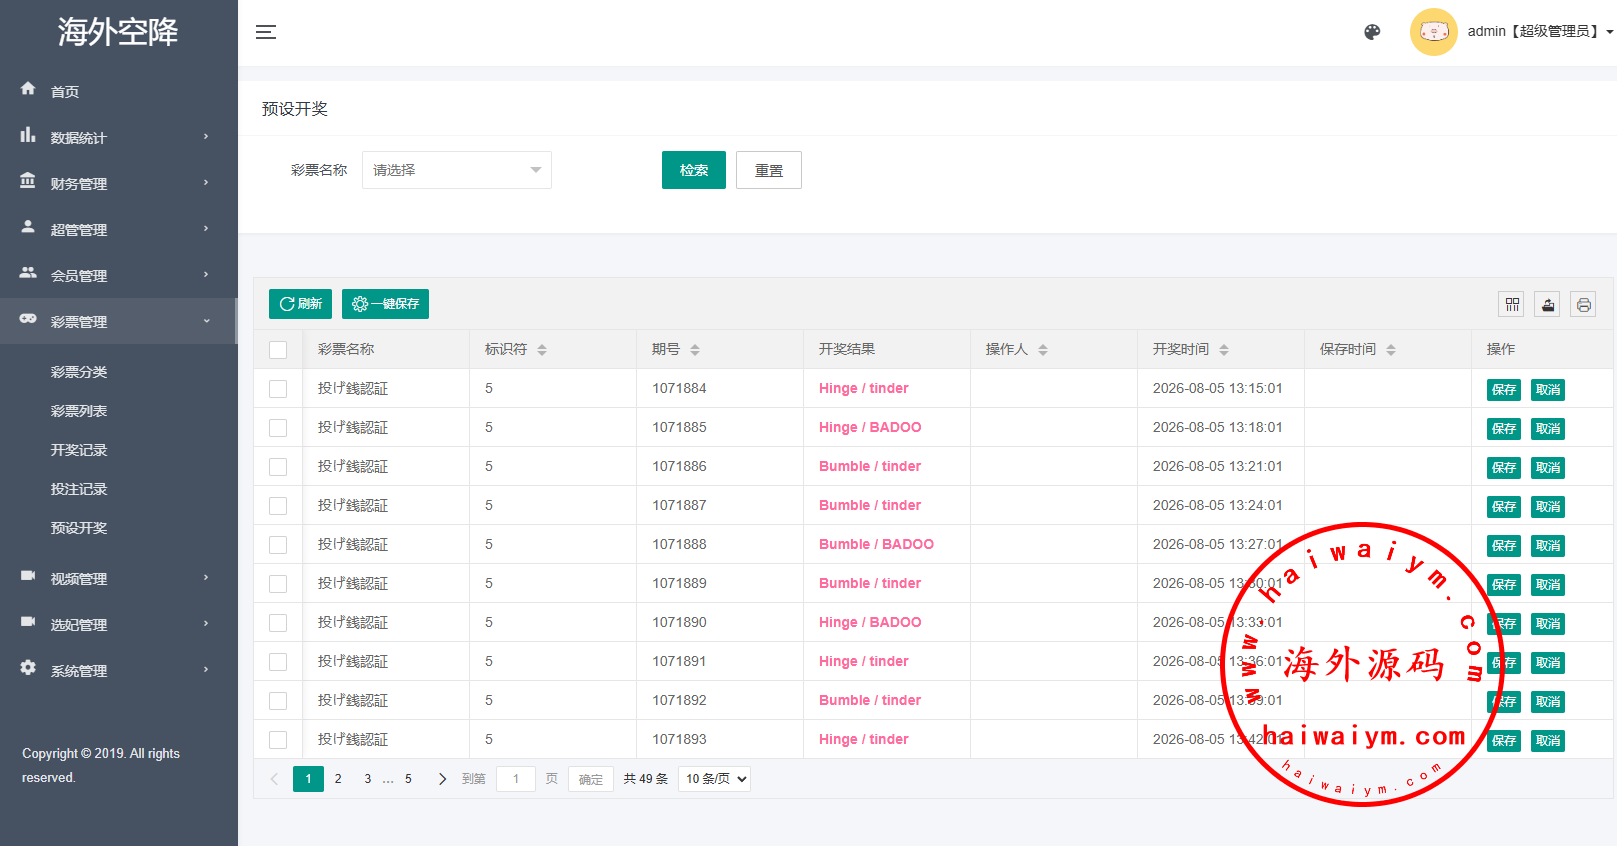Sort by 开奖时间 column arrows

tap(1224, 350)
